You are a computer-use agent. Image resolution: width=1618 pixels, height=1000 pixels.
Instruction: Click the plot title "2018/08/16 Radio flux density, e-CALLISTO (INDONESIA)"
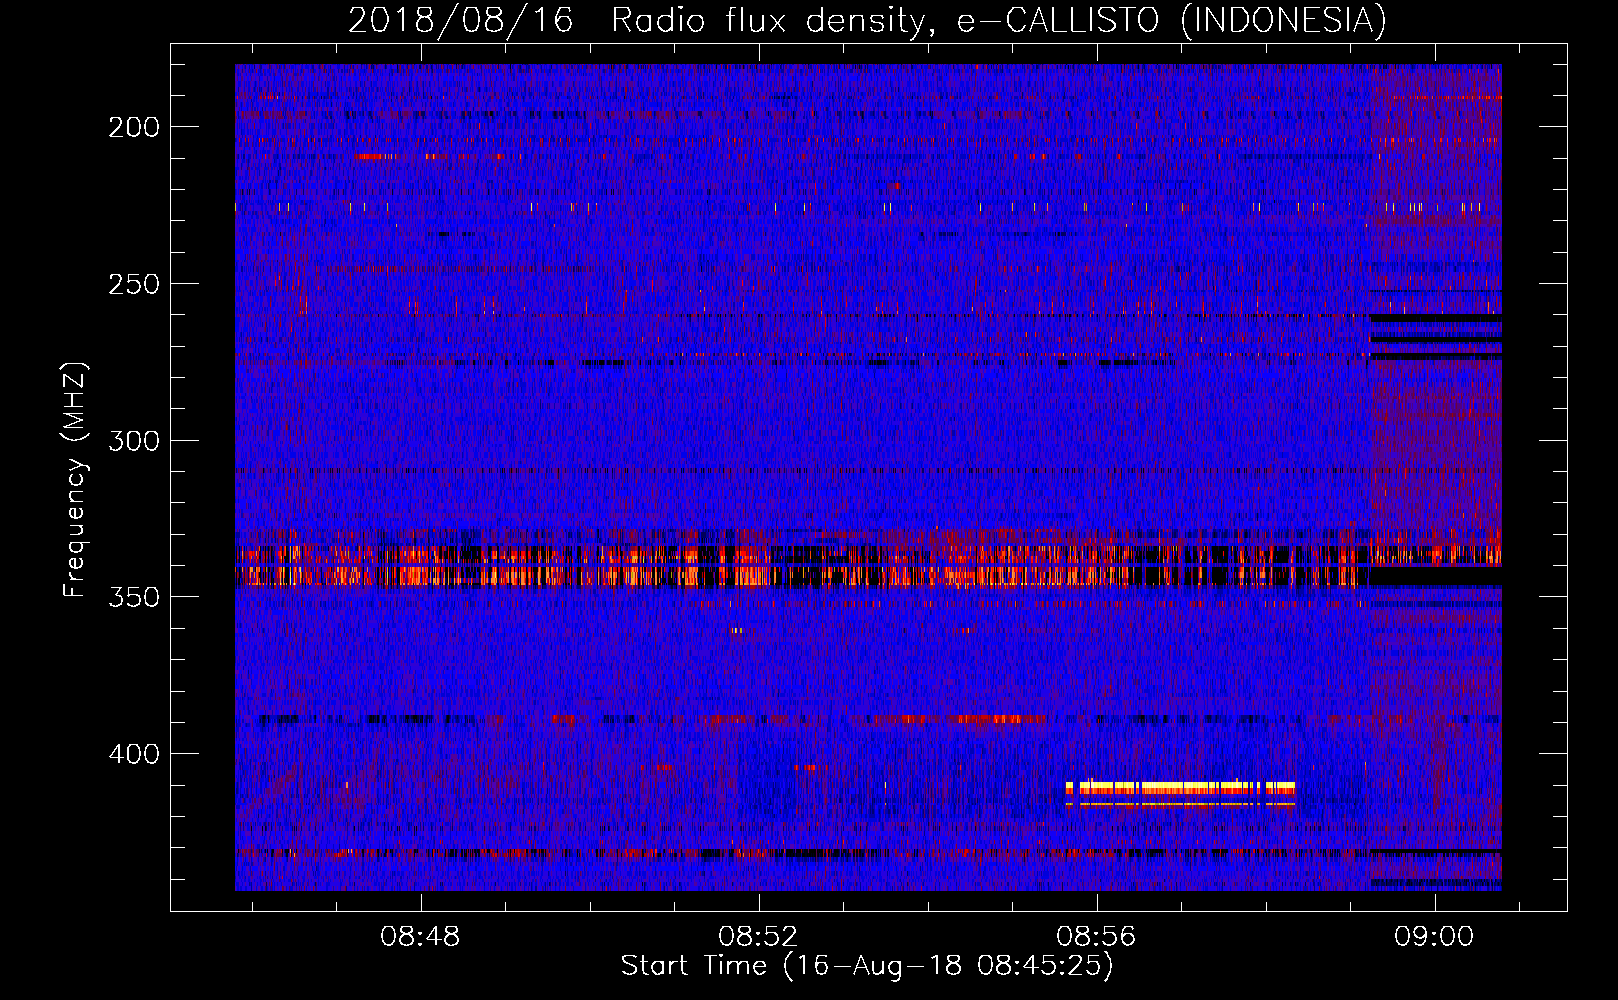(x=867, y=20)
